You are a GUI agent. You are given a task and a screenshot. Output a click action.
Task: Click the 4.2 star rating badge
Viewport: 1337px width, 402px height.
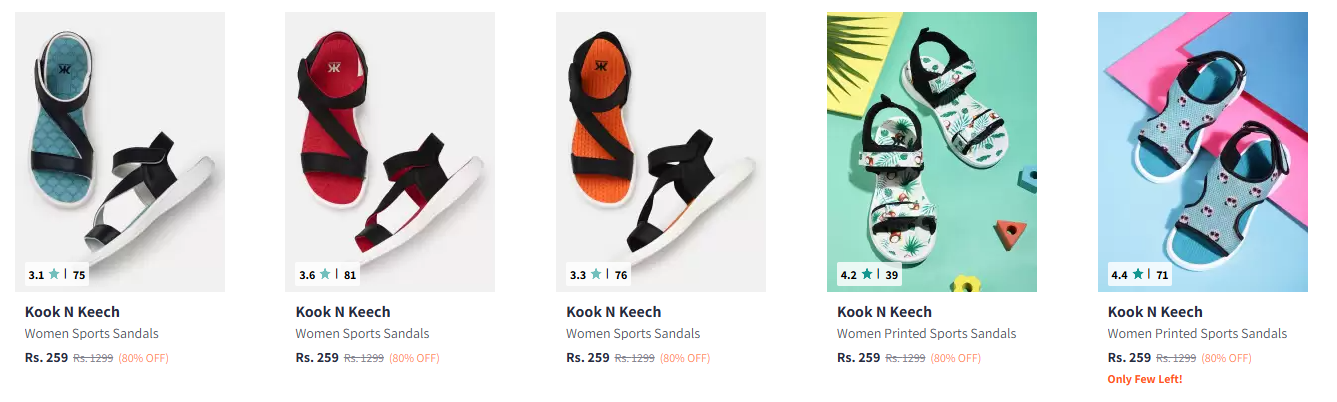click(868, 274)
